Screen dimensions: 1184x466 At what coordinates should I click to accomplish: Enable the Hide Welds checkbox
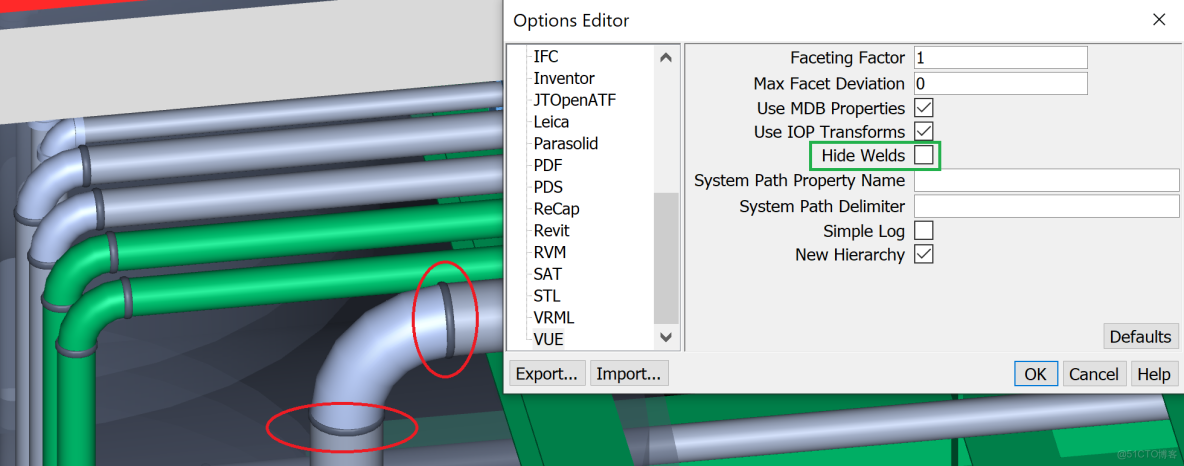coord(923,156)
